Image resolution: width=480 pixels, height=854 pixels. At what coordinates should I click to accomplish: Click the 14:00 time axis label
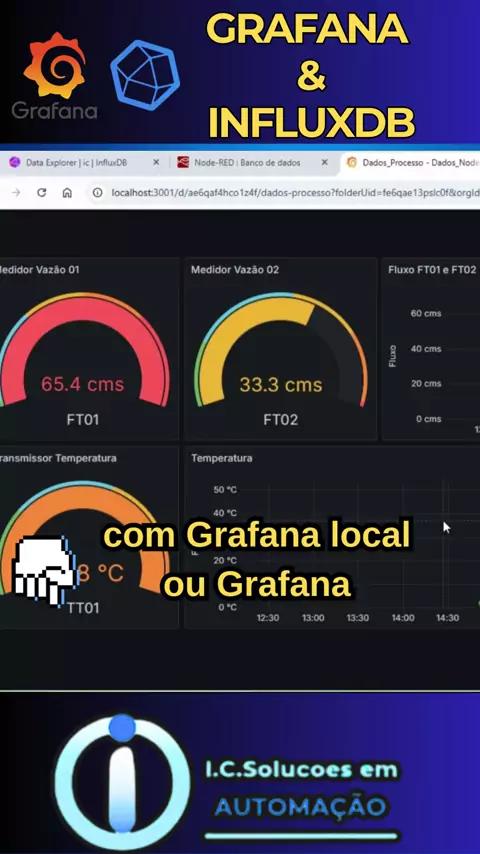(x=403, y=618)
